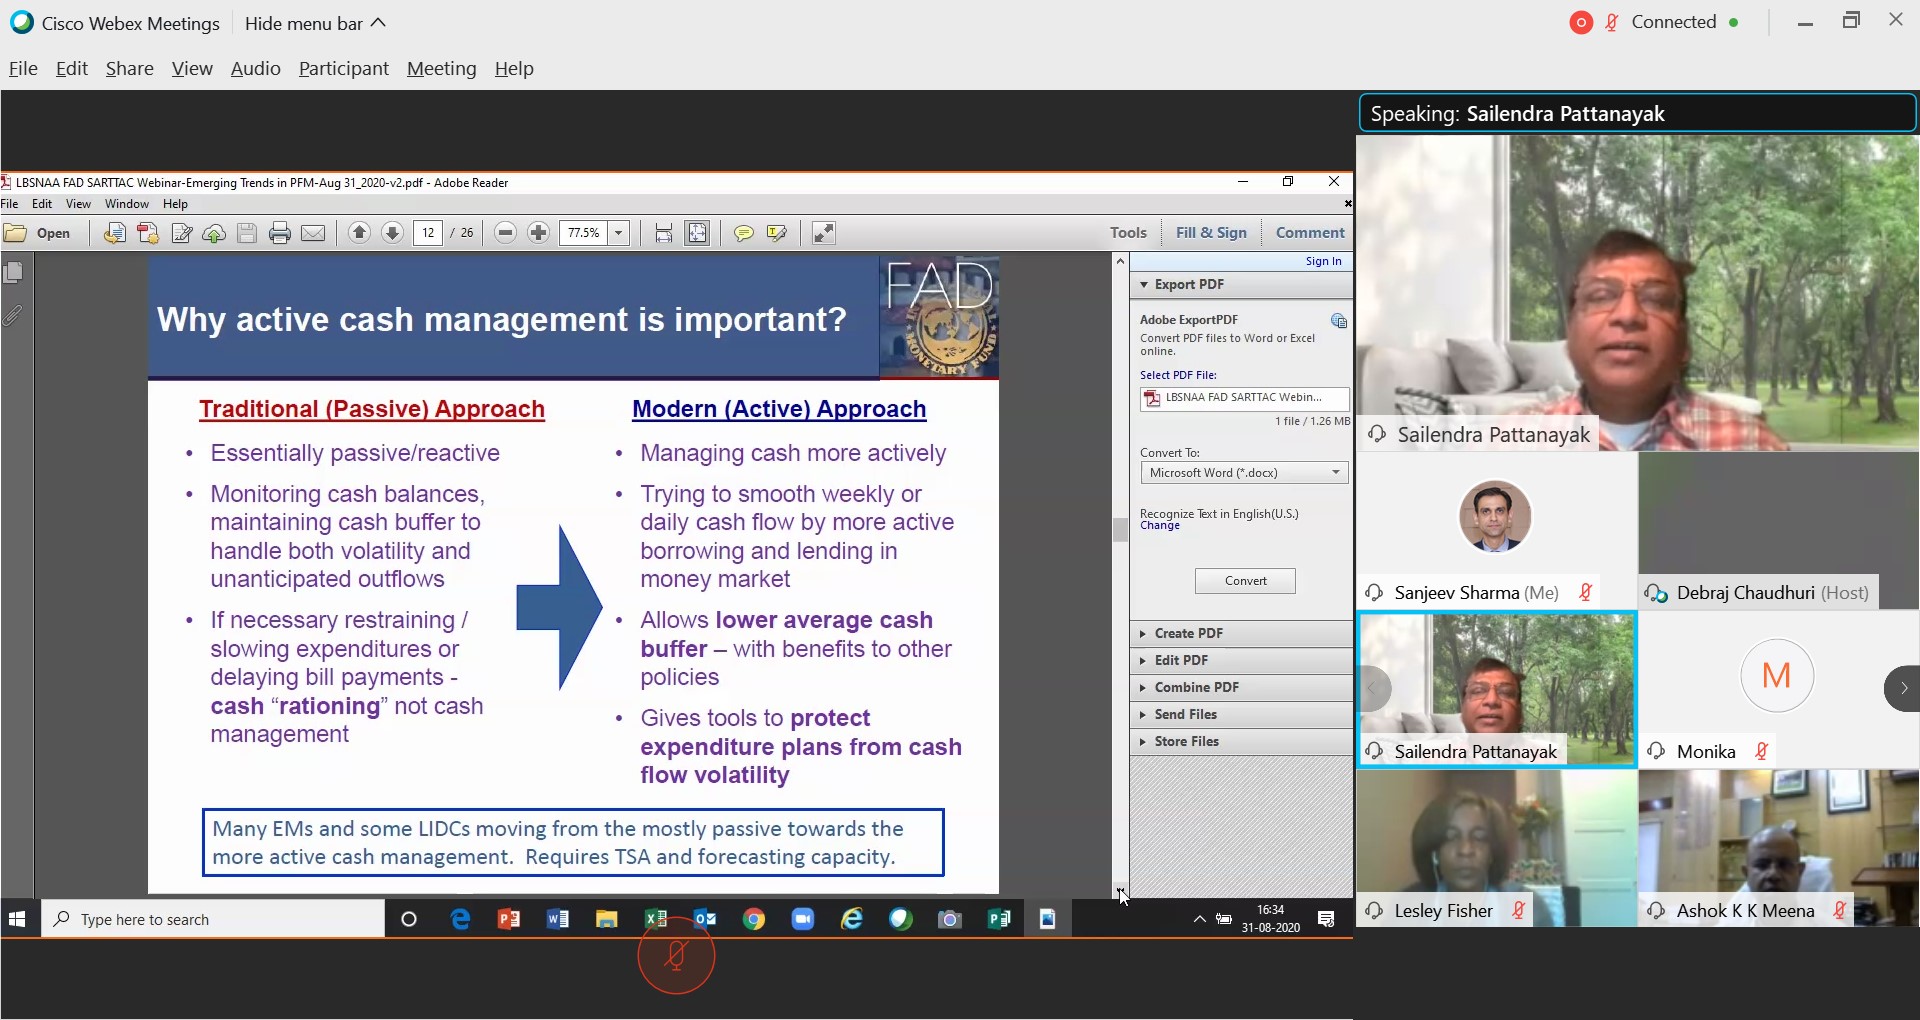Select the LBSNAA FAD SARTTAC Webin file entry

pyautogui.click(x=1244, y=398)
